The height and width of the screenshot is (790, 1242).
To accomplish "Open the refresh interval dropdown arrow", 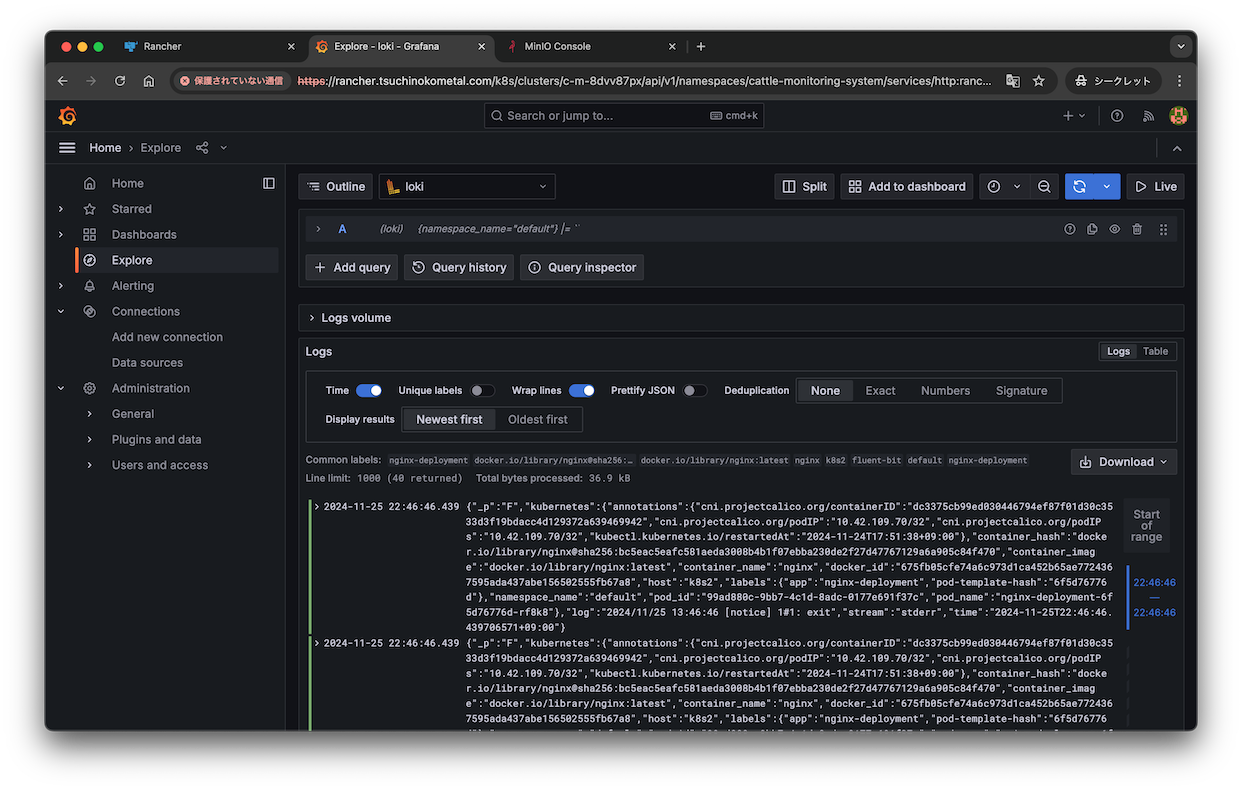I will [1106, 187].
